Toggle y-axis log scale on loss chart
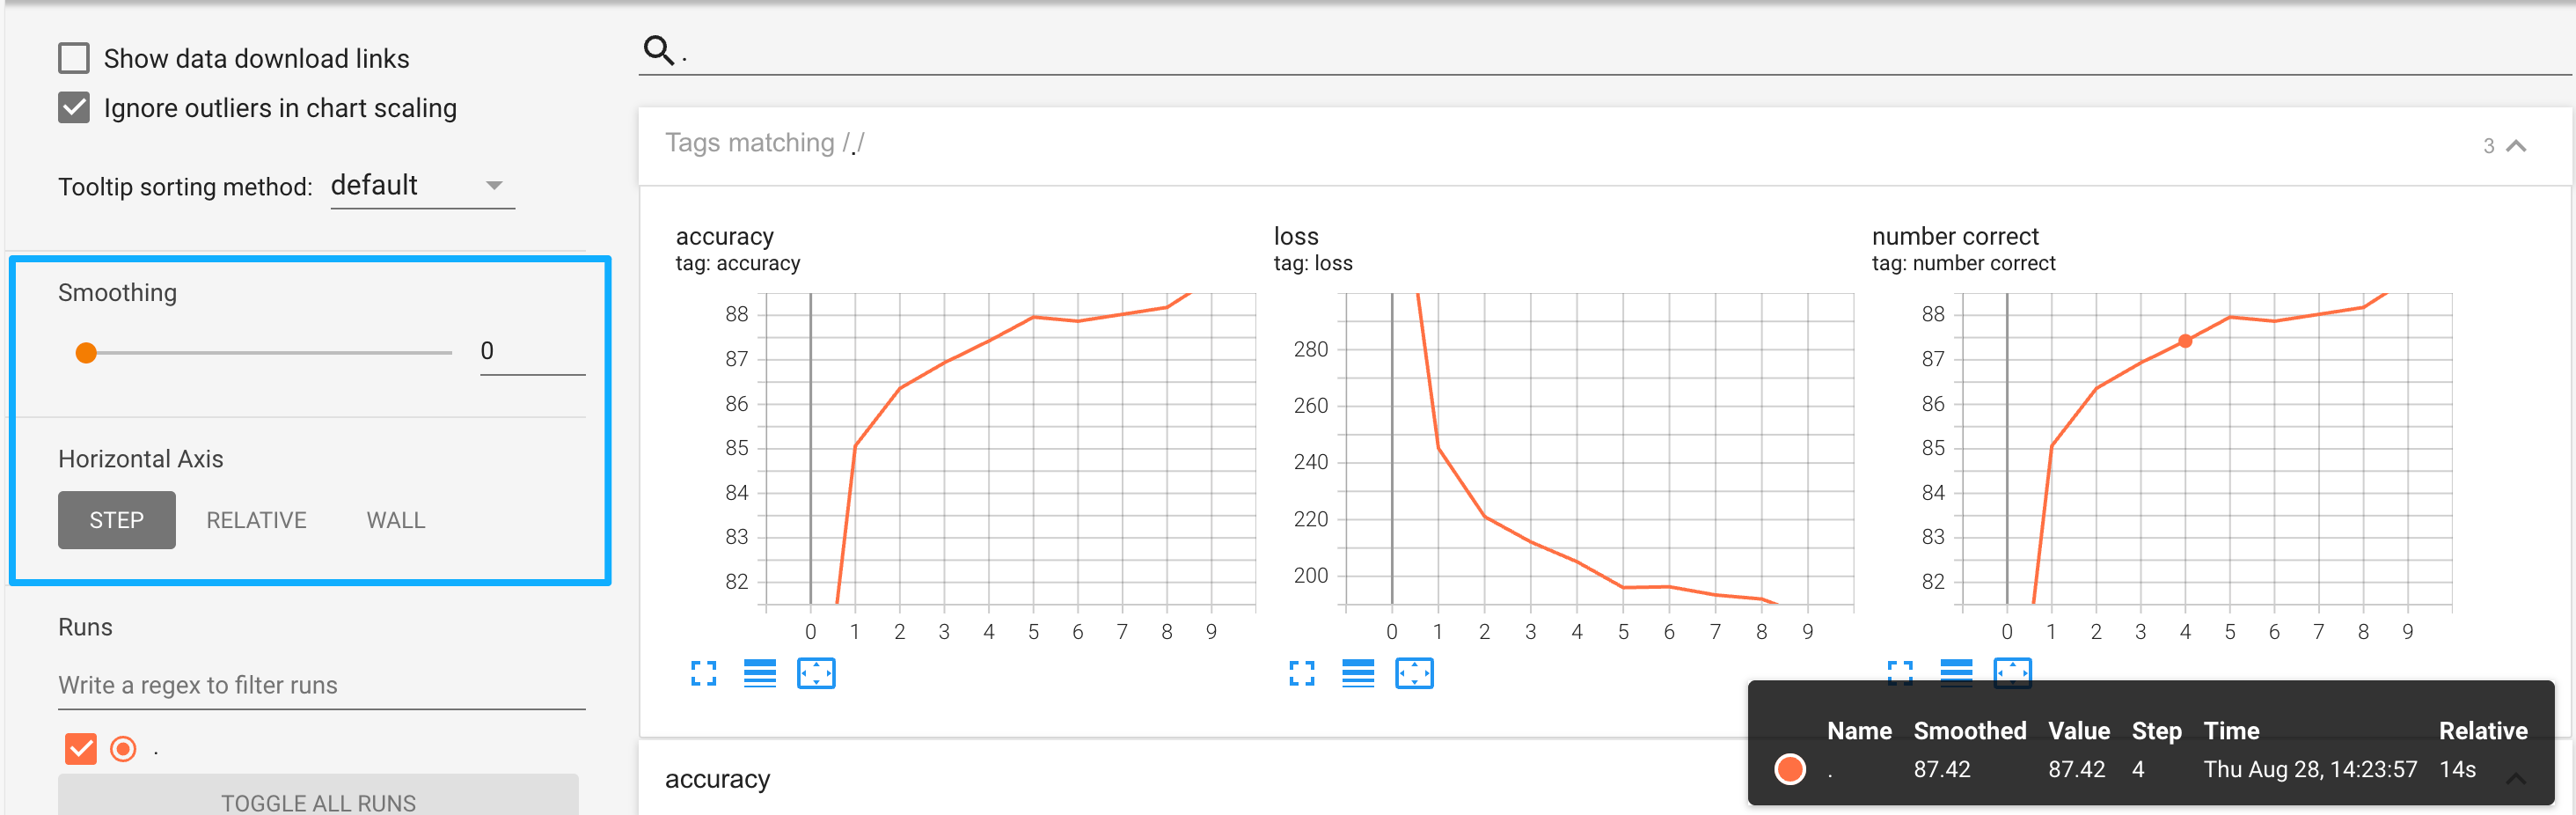 tap(1358, 673)
